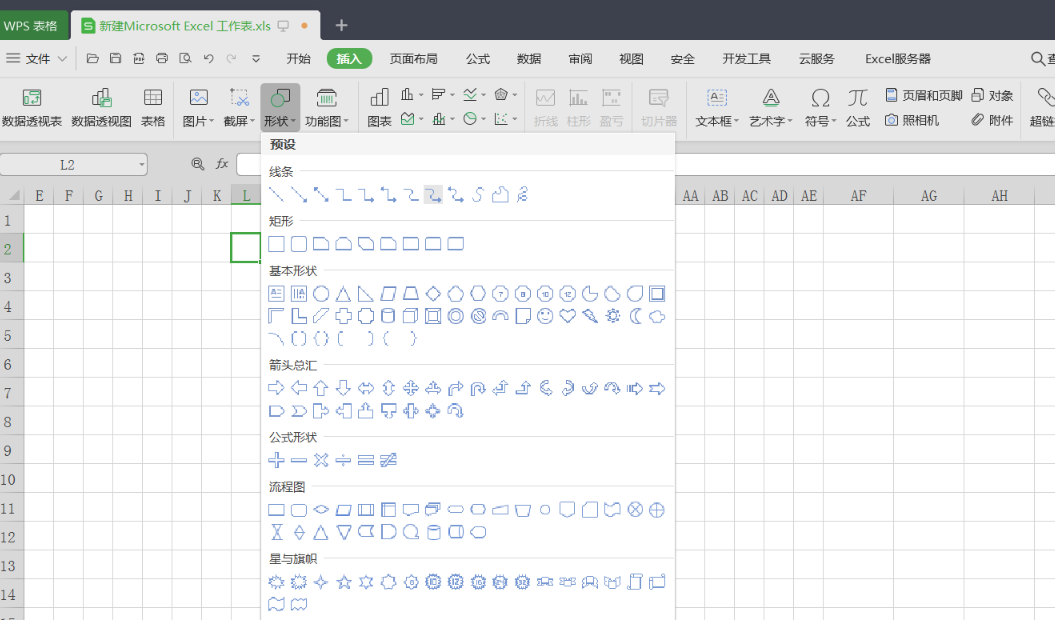Open the 云服务 tab
Viewport: 1055px width, 620px height.
pos(816,59)
